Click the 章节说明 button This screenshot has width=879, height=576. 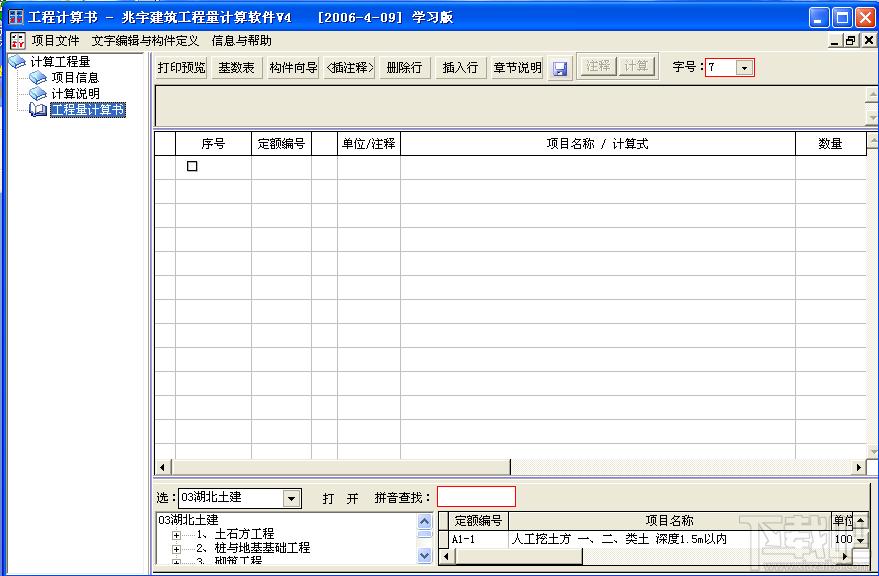(x=517, y=68)
